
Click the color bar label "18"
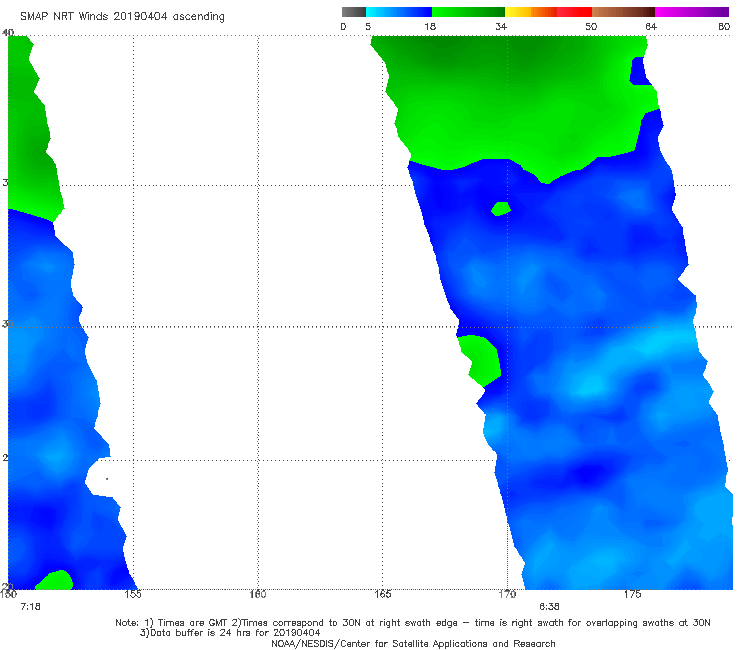point(430,27)
